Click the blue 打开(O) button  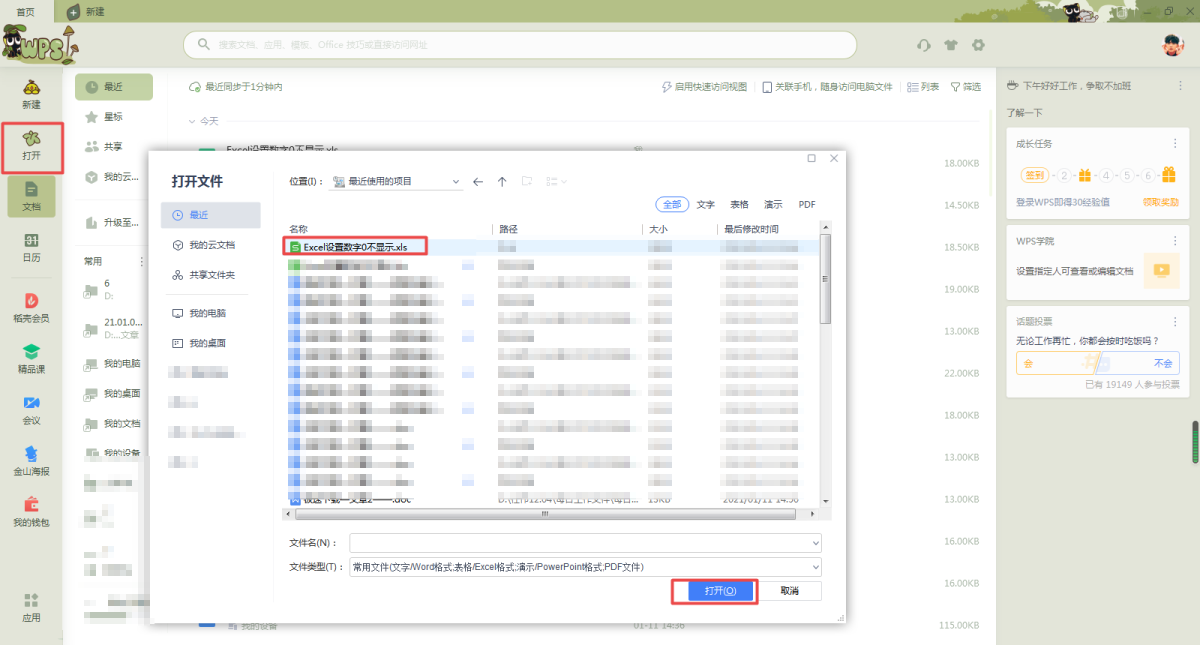tap(713, 591)
